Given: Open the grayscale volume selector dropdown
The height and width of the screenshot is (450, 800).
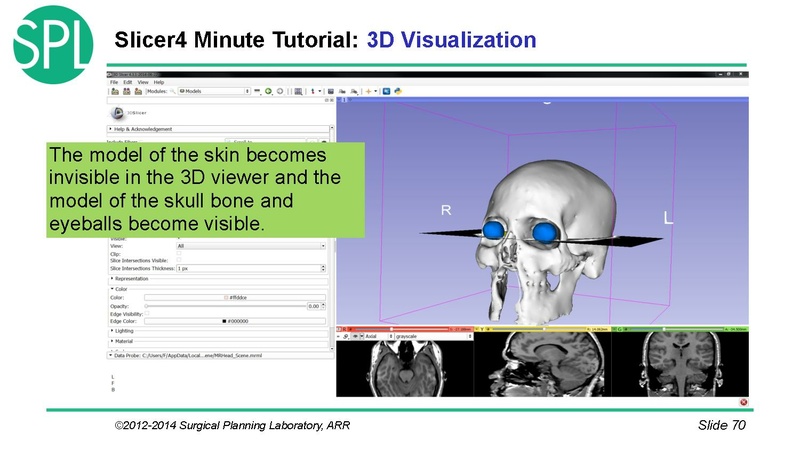Looking at the screenshot, I should (434, 337).
